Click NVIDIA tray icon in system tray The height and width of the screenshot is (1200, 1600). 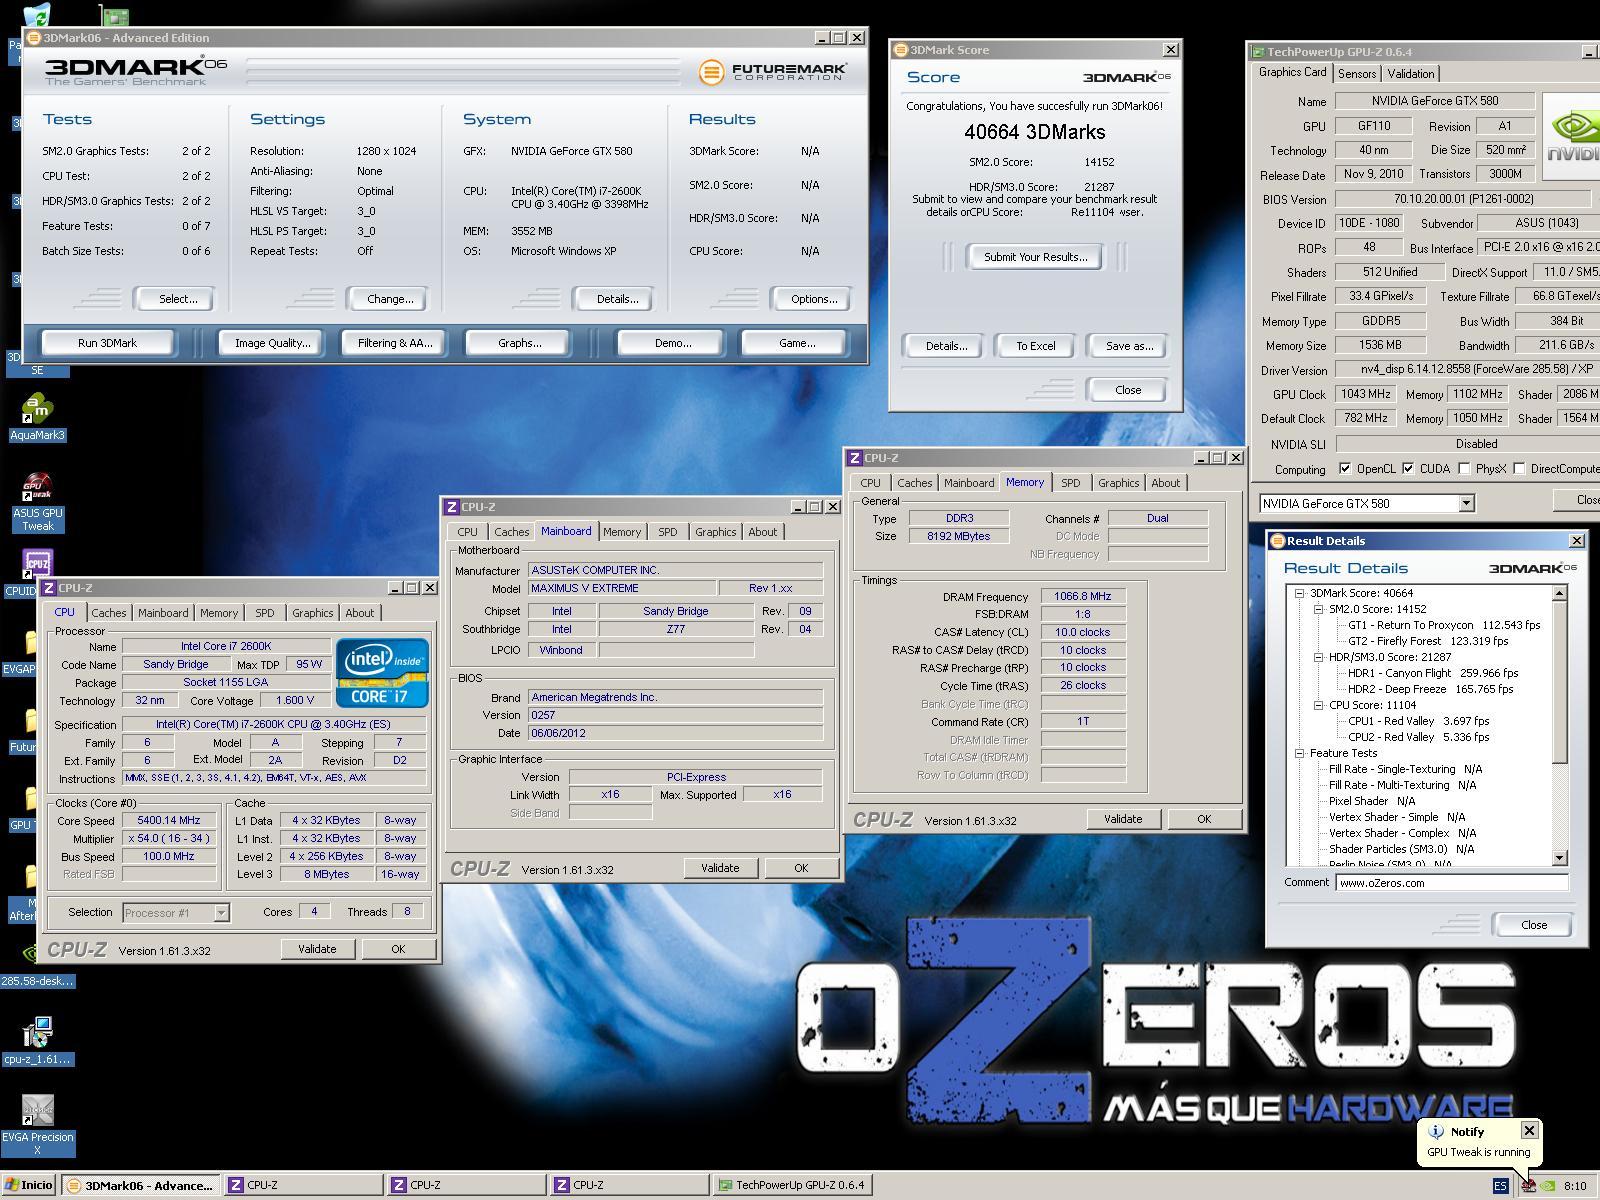[x=1548, y=1186]
